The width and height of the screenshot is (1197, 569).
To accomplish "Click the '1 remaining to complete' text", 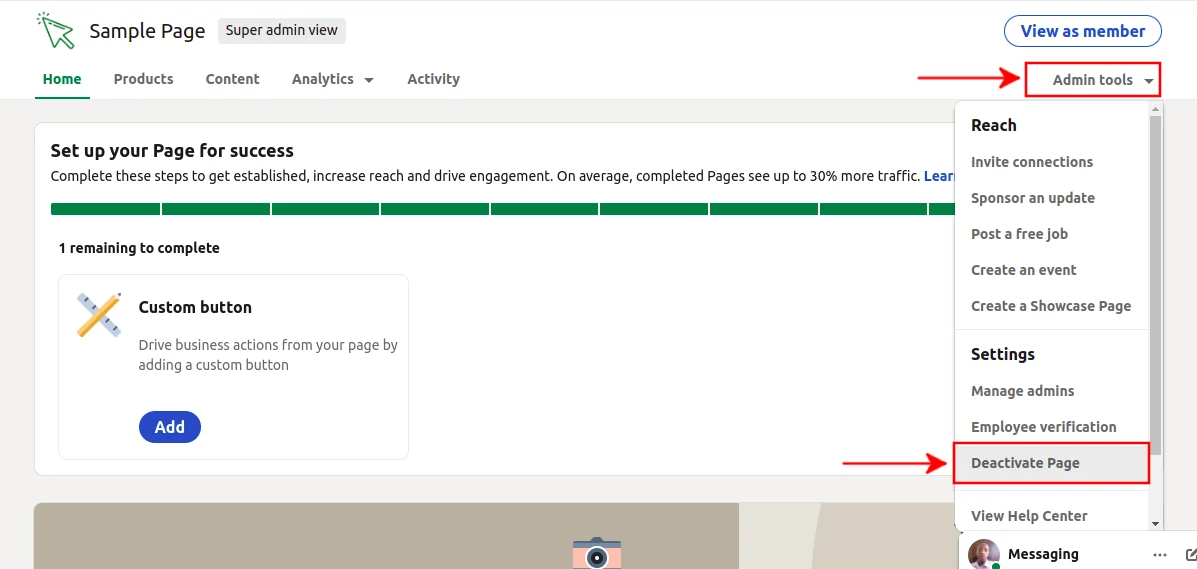I will (139, 248).
